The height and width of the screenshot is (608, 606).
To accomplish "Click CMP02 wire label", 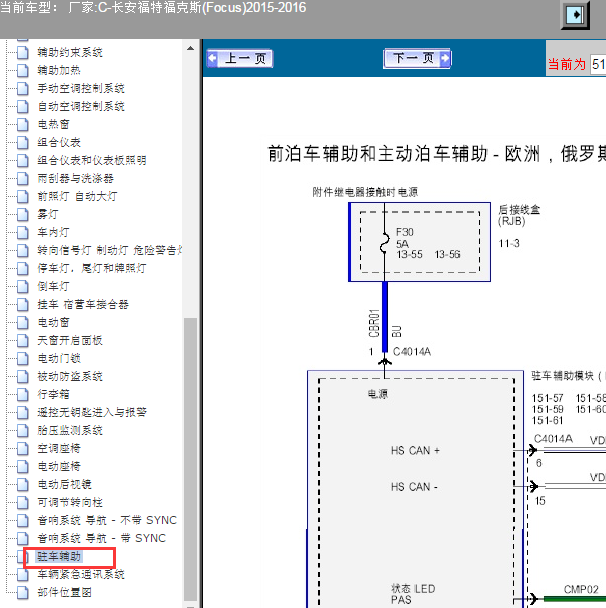I will [x=581, y=589].
